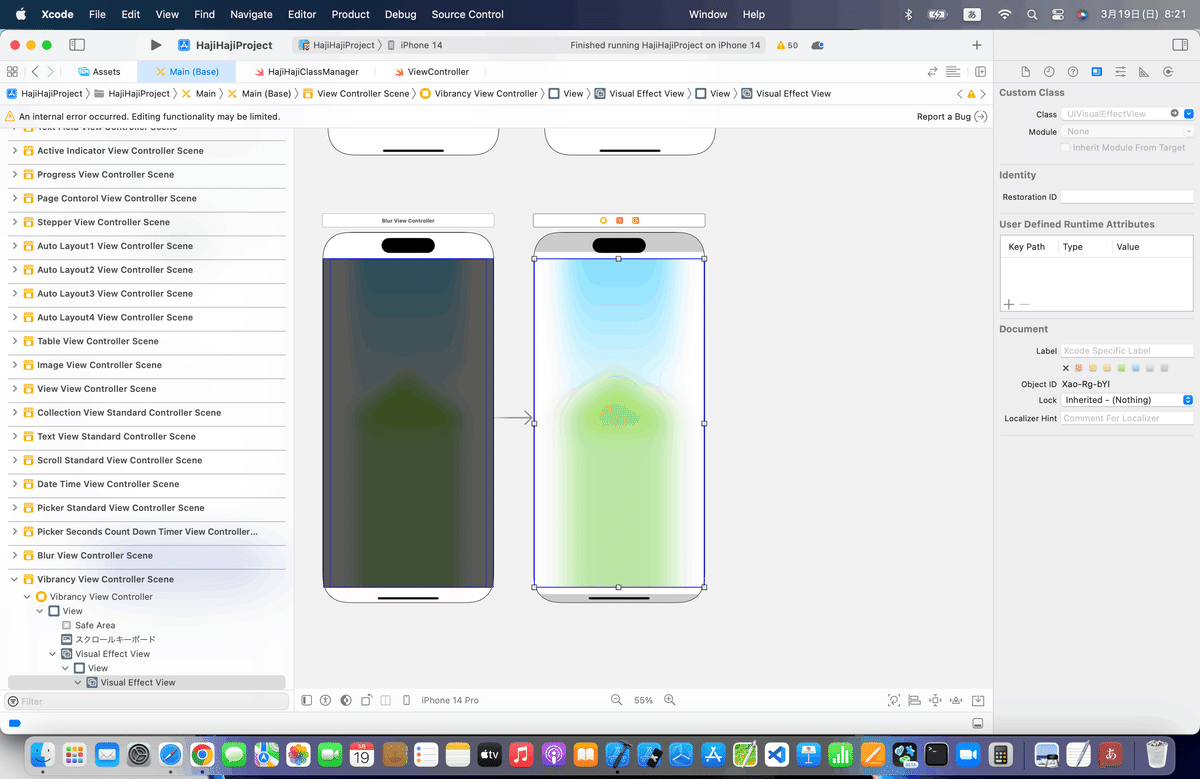Enable Inherit Module From Target checkbox
The image size is (1200, 779).
[1064, 148]
